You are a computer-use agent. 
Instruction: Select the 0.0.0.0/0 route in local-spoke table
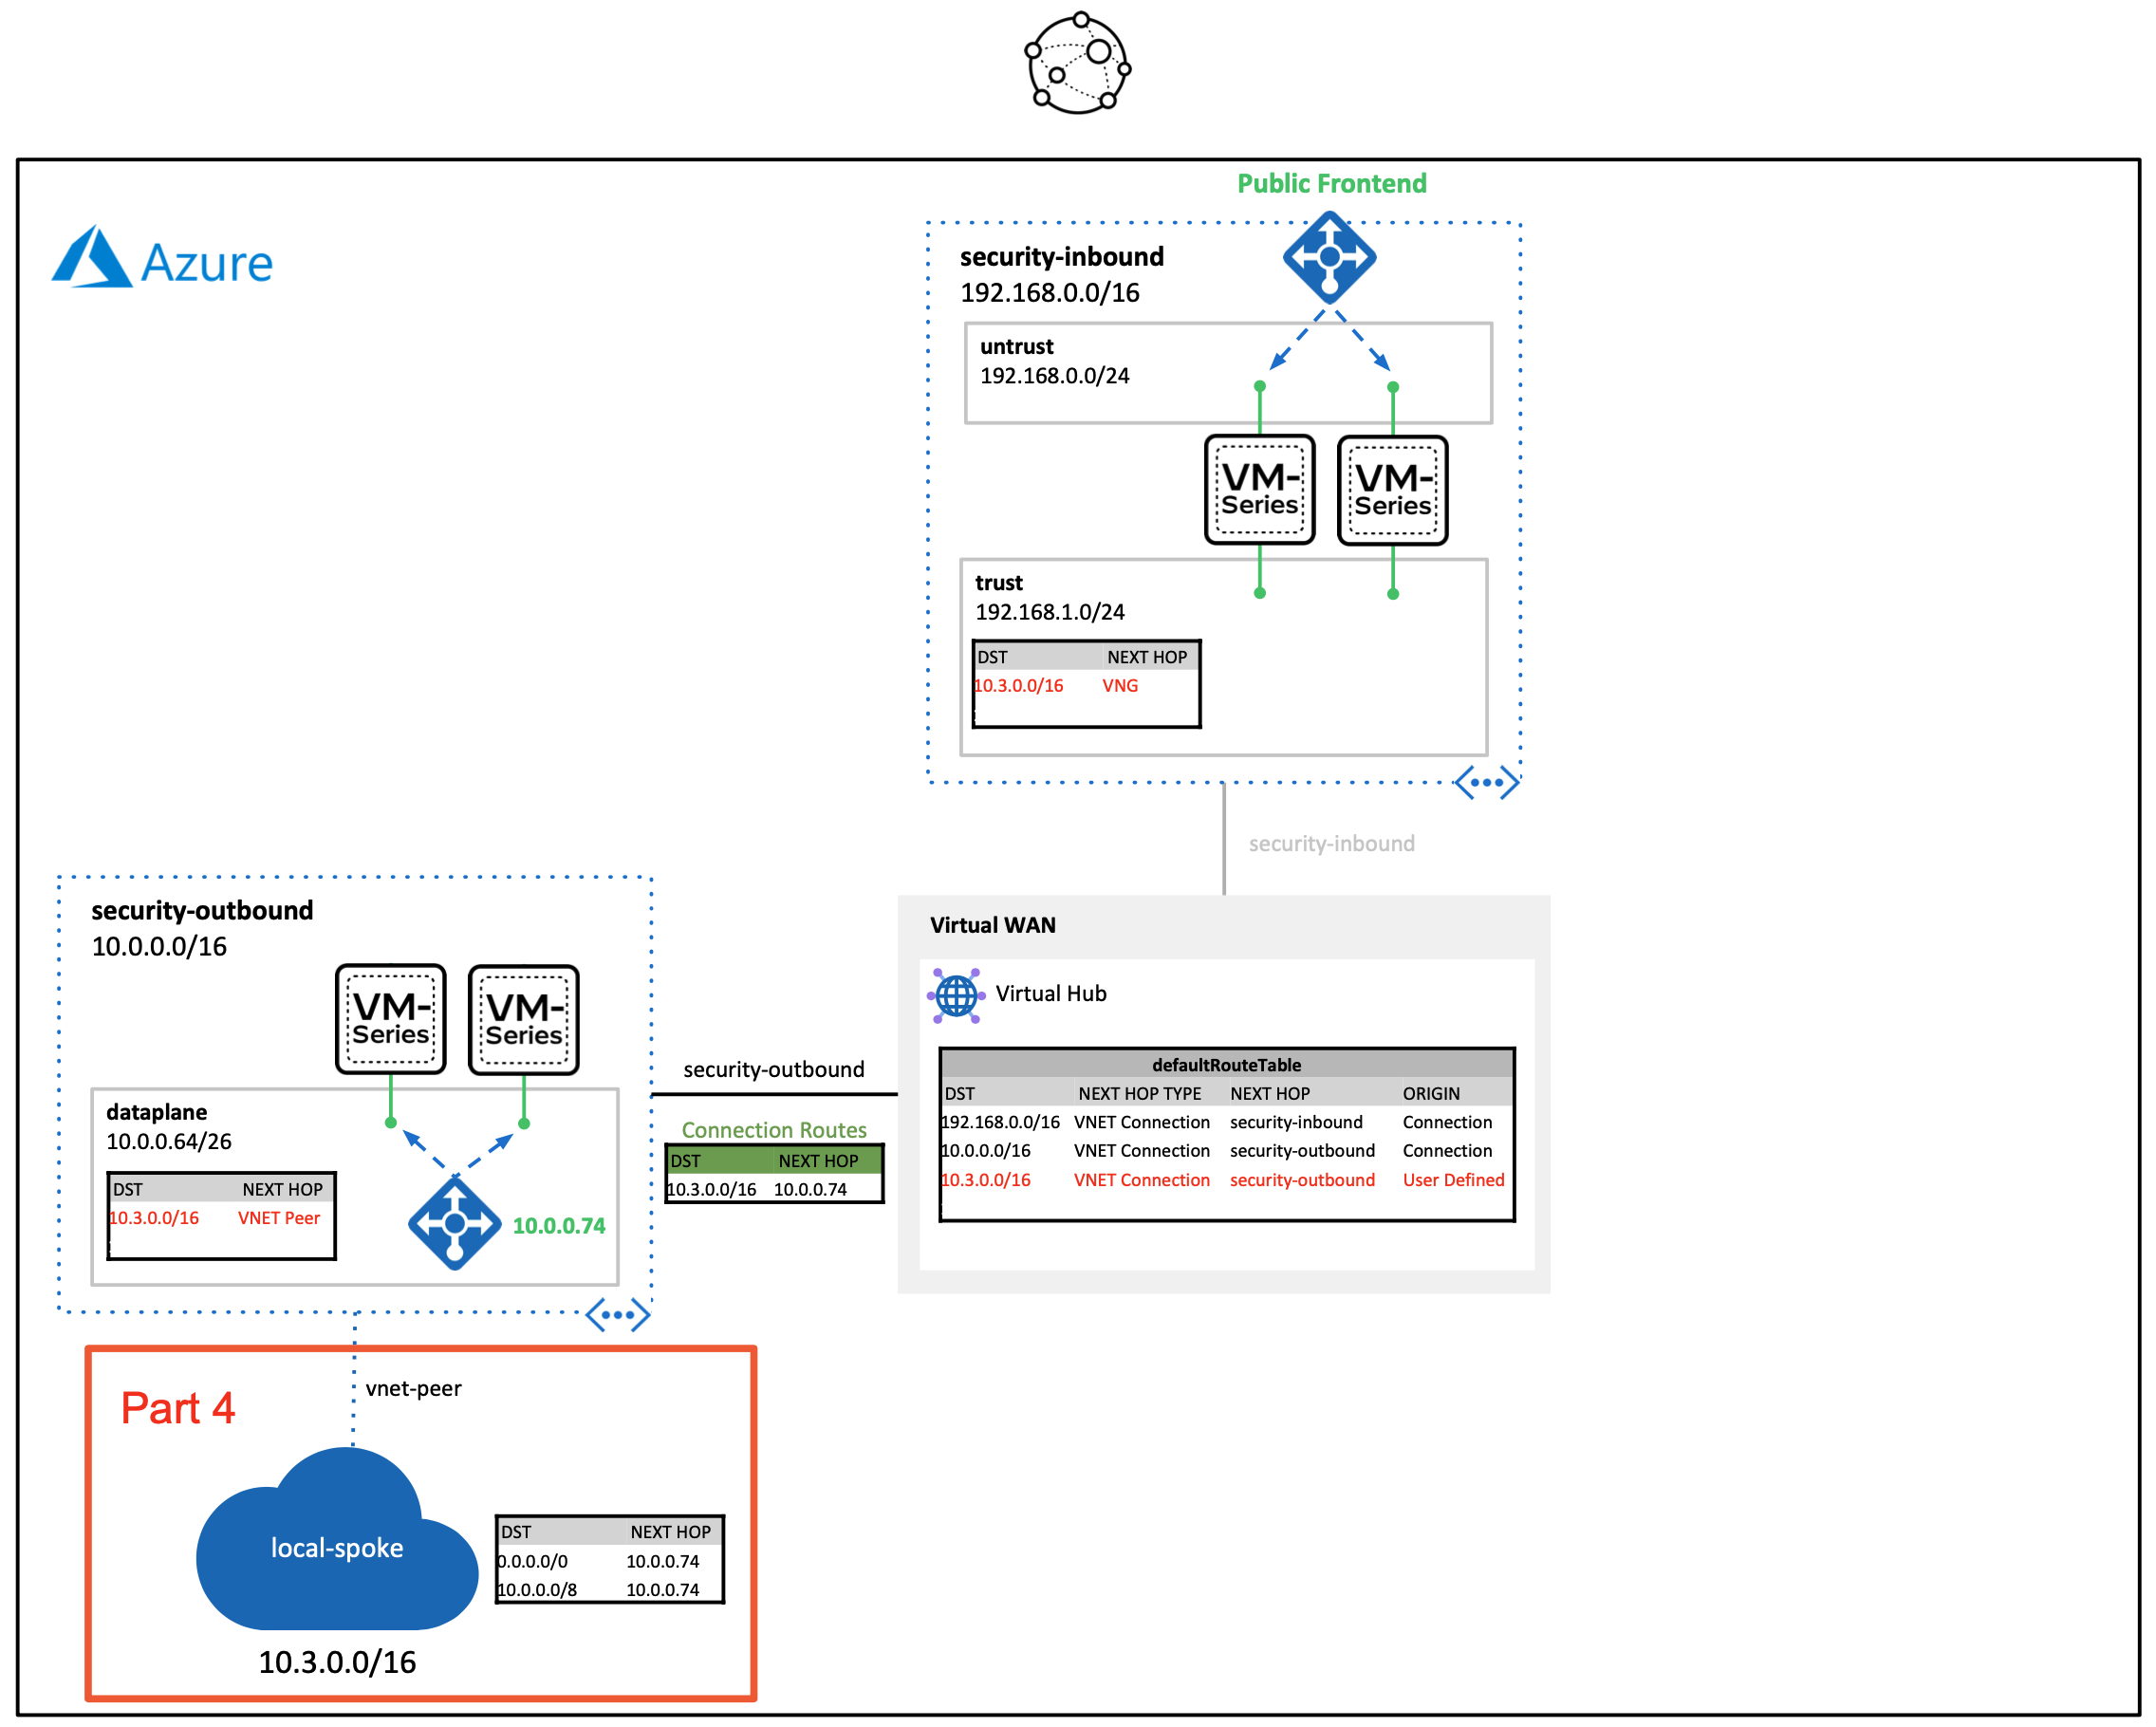pyautogui.click(x=533, y=1561)
